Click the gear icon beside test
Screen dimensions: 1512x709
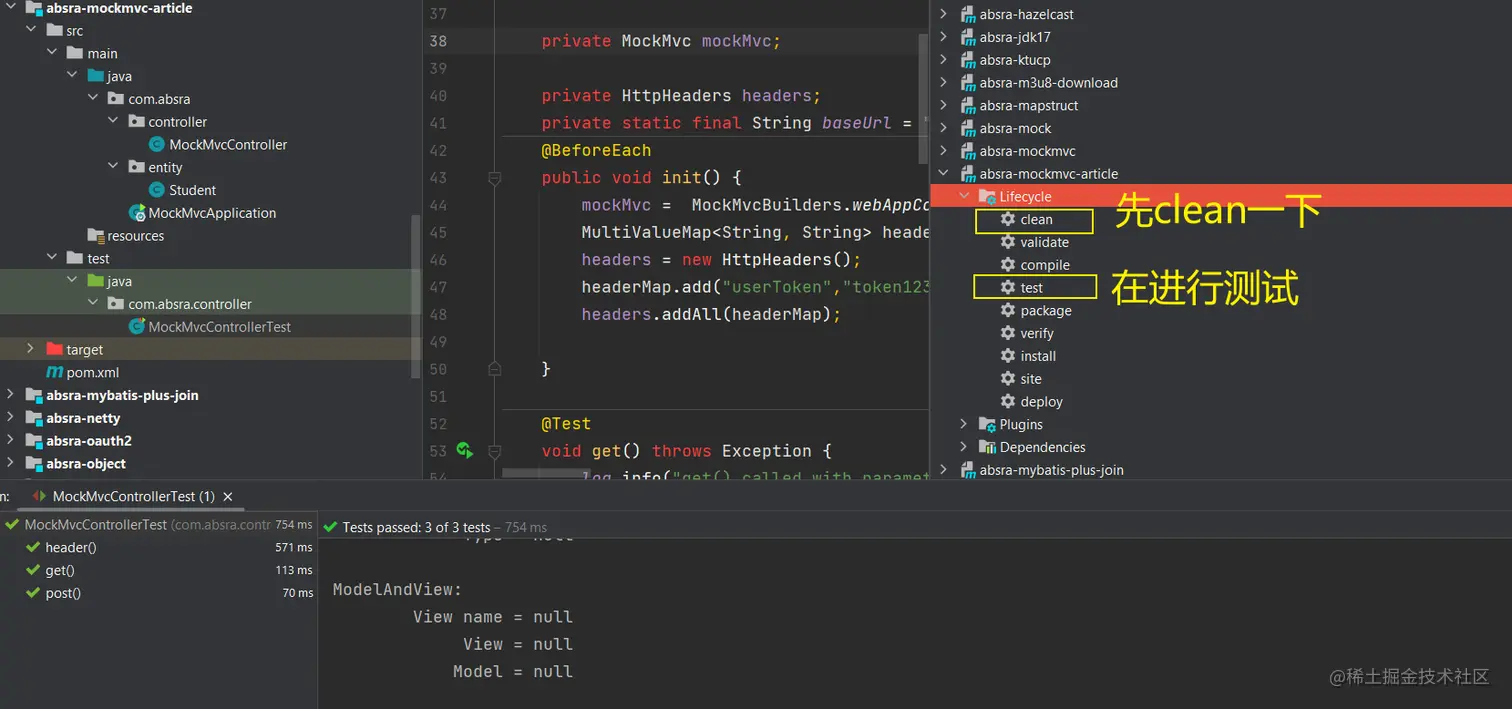[x=1008, y=287]
